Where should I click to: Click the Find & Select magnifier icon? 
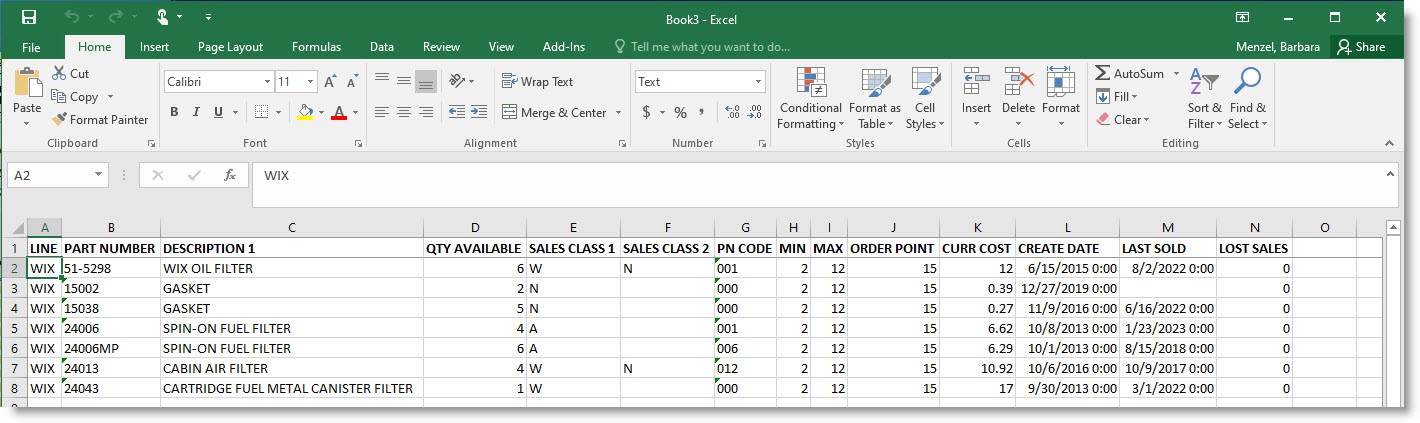[x=1247, y=82]
